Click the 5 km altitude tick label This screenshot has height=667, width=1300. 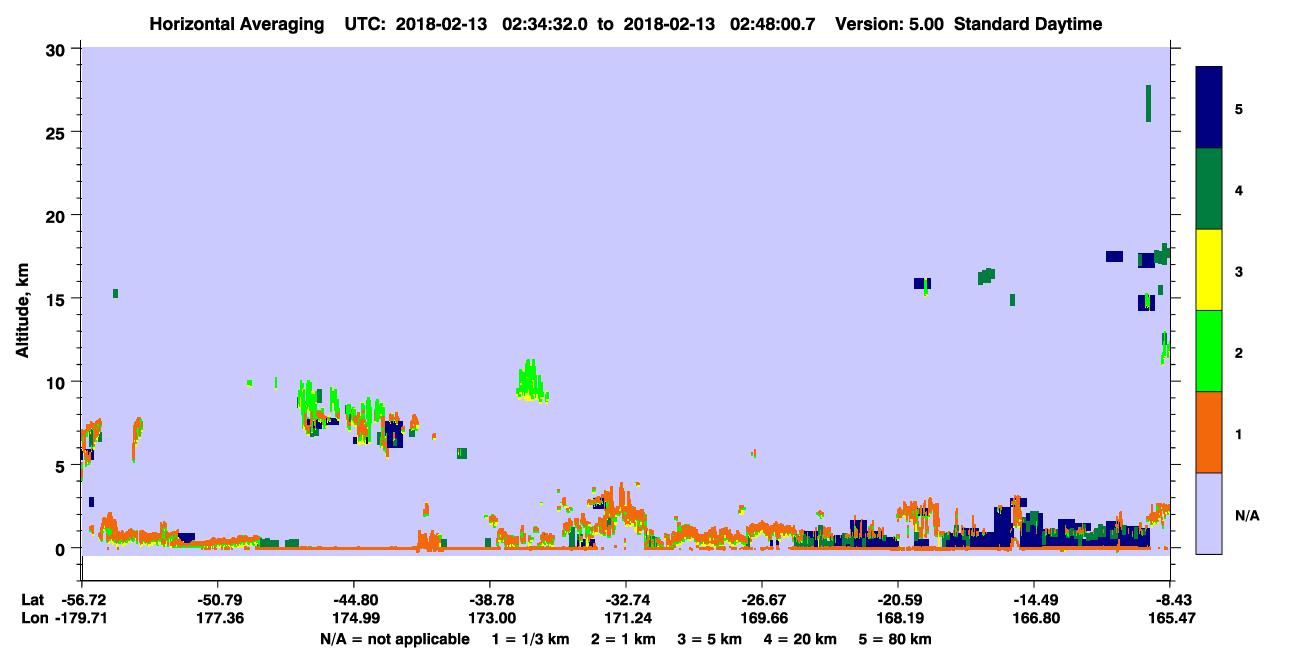coord(62,465)
